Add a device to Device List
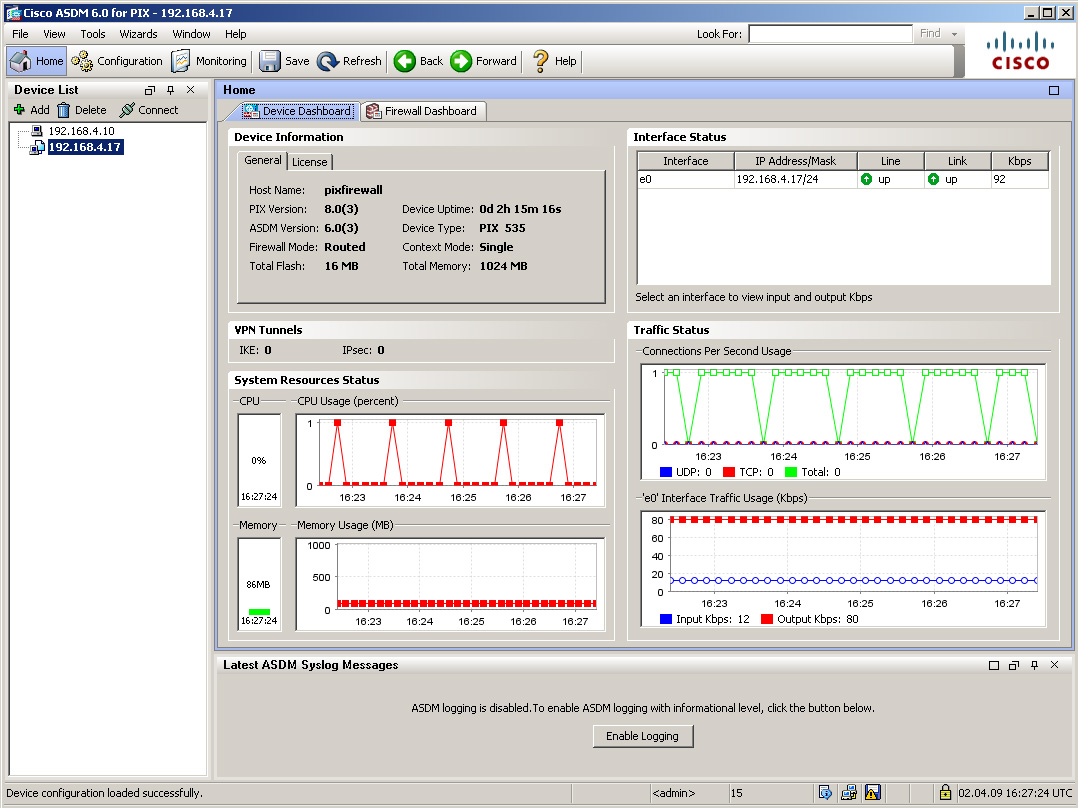 click(31, 110)
